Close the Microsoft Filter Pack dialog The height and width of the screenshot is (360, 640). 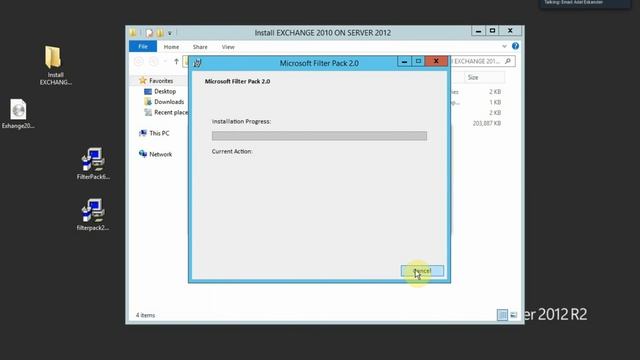tap(436, 62)
